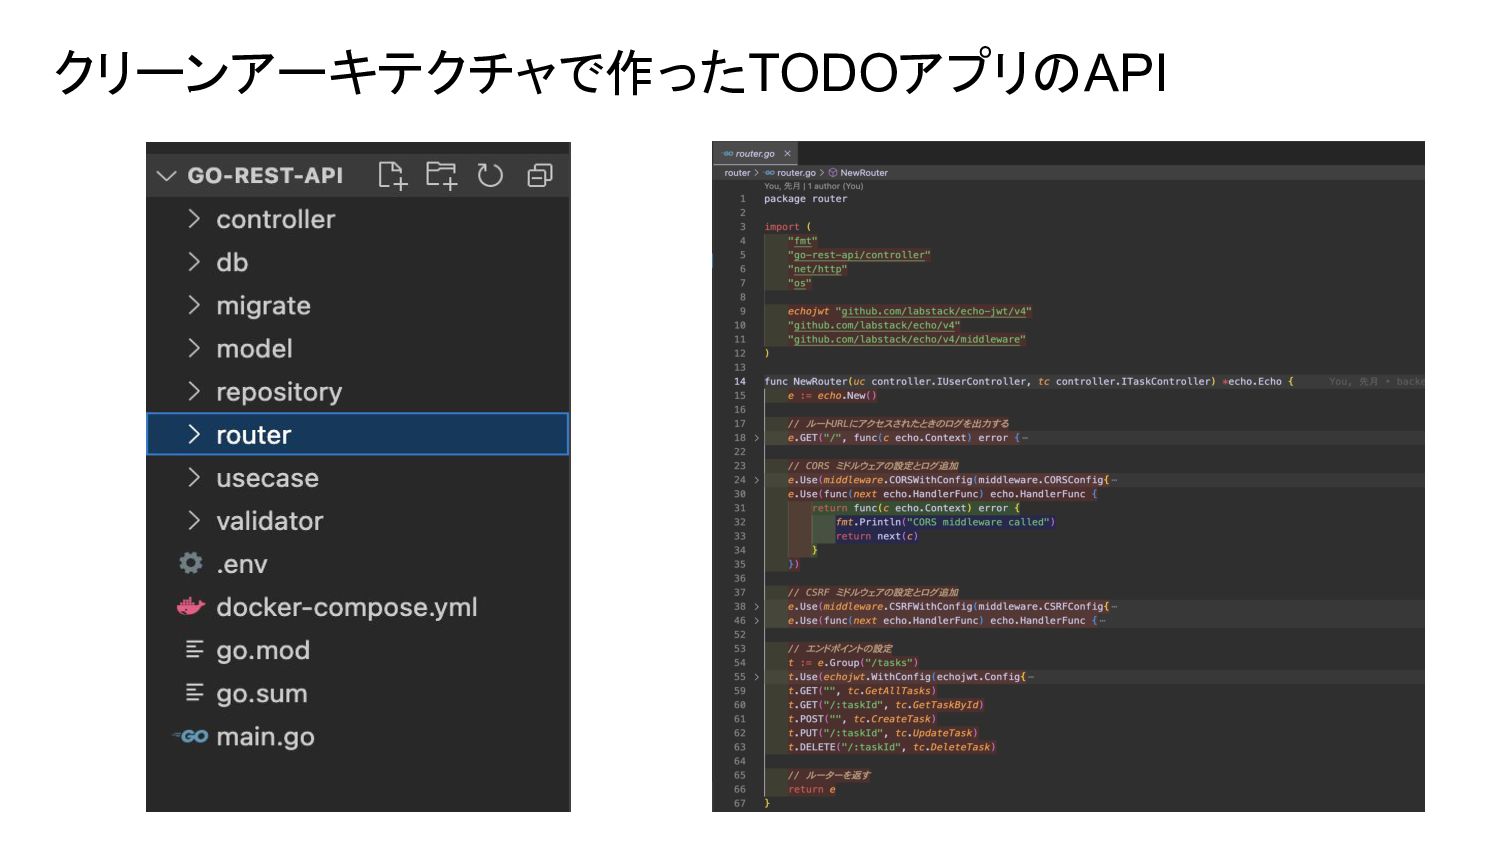Expand the selected router folder chevron
1500x844 pixels.
coord(194,434)
